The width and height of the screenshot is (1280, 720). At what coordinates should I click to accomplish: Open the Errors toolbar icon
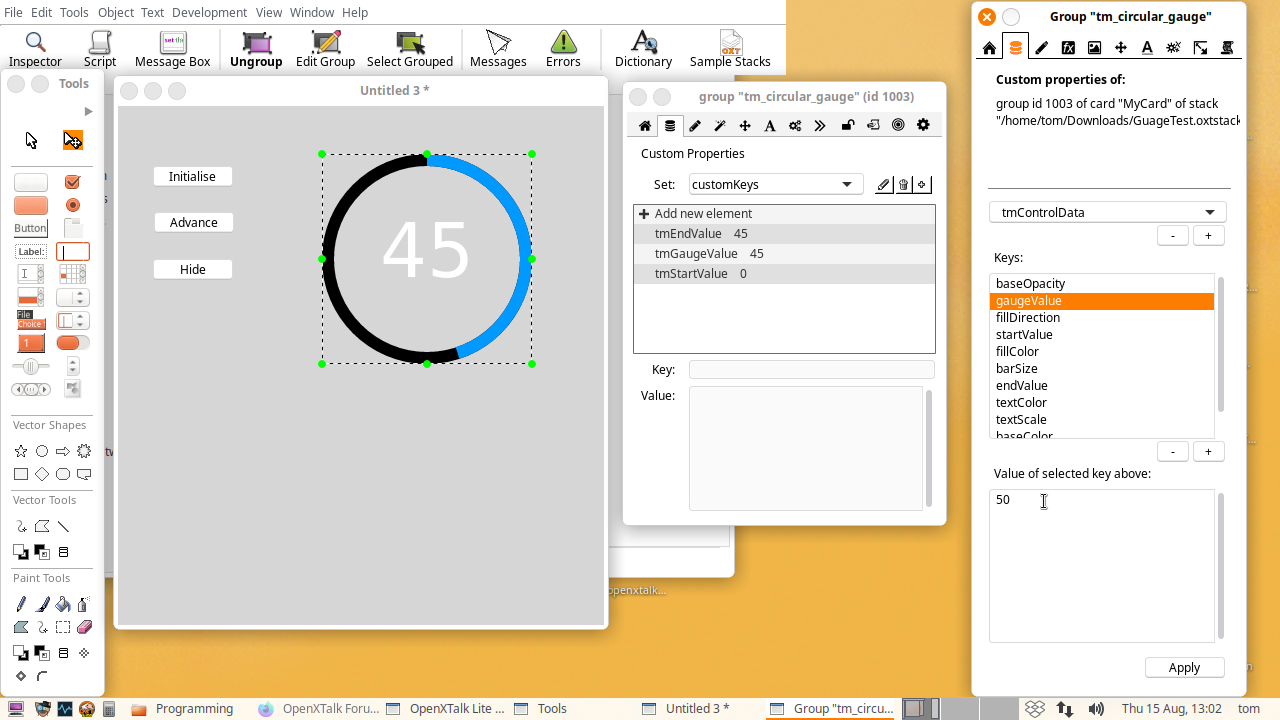coord(563,49)
